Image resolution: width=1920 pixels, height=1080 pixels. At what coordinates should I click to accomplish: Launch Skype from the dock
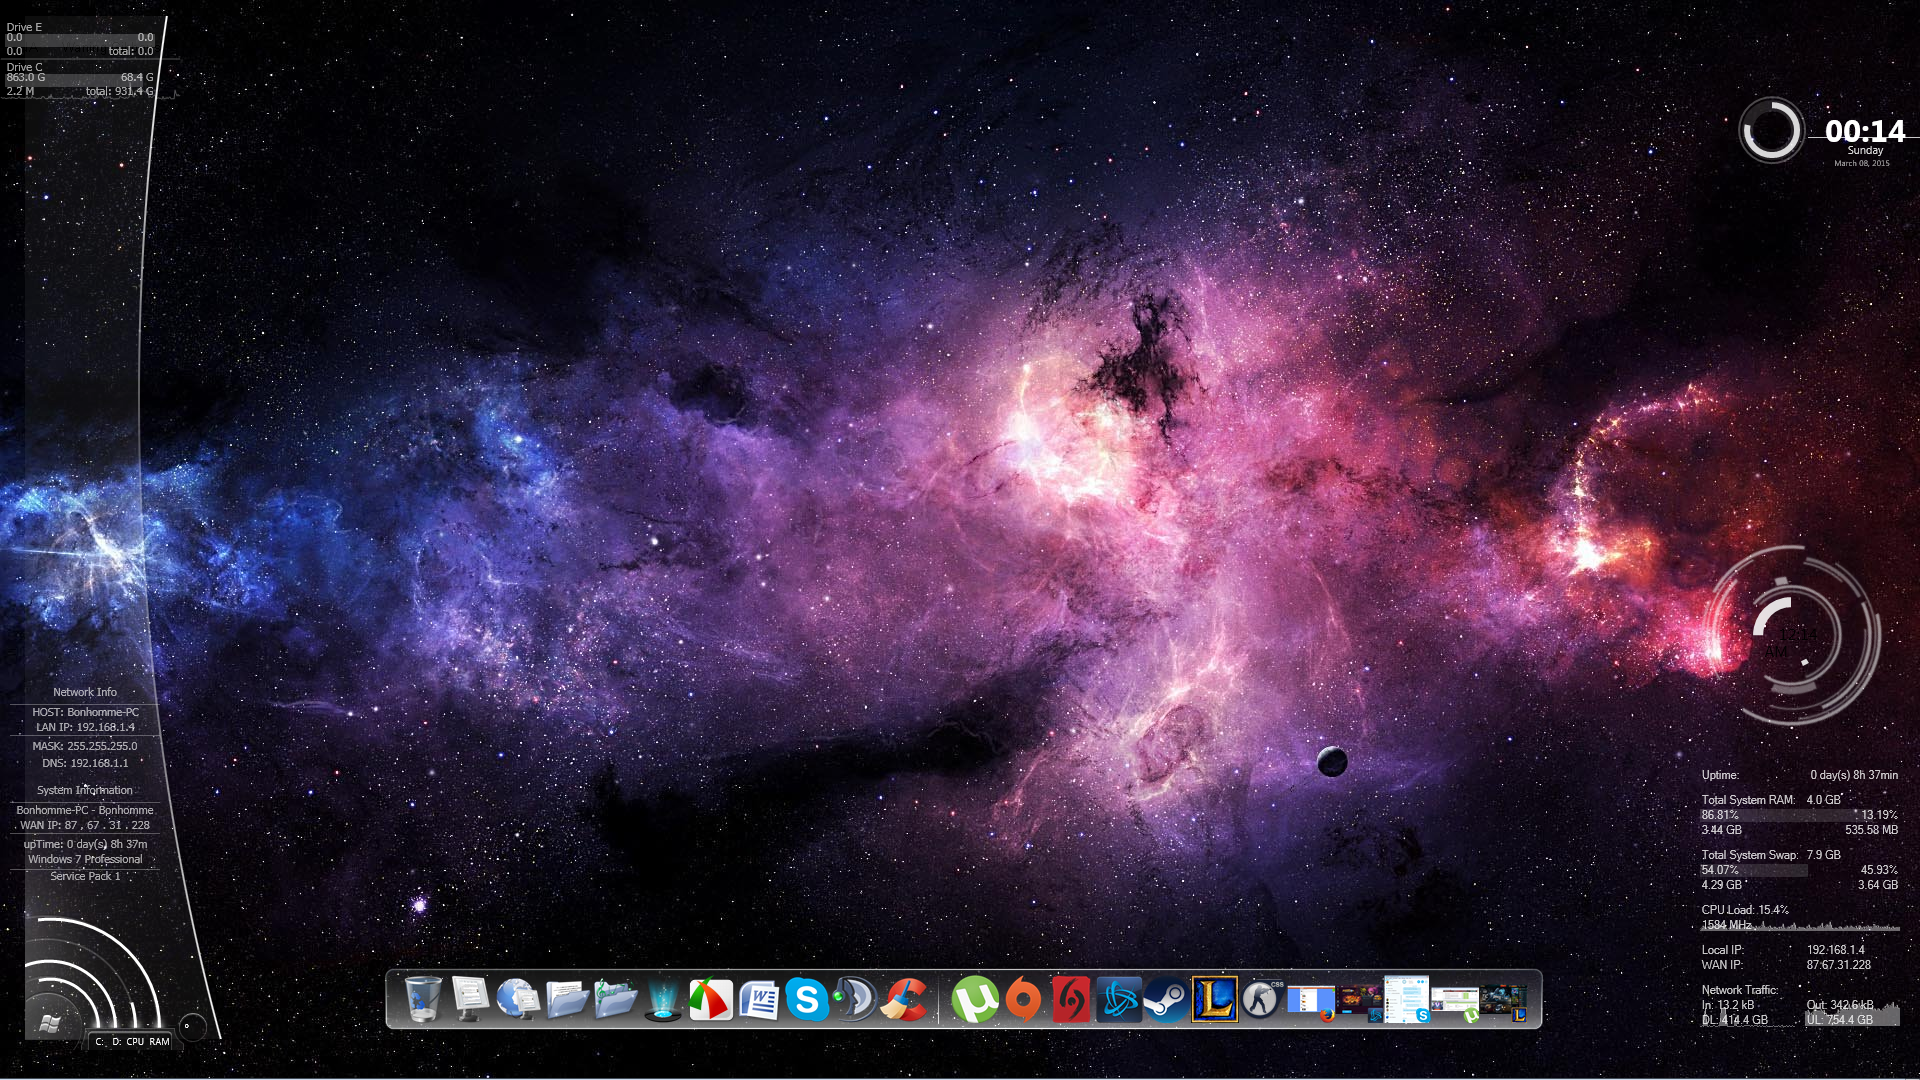807,999
